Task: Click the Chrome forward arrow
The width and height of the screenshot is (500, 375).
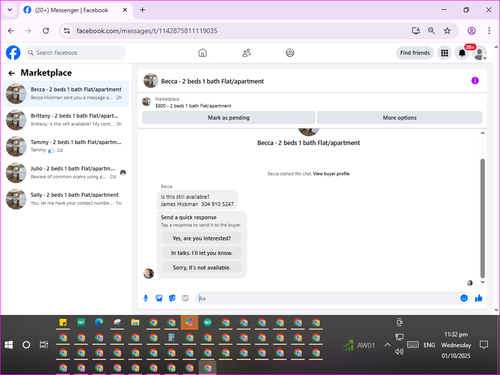Action: pos(28,31)
